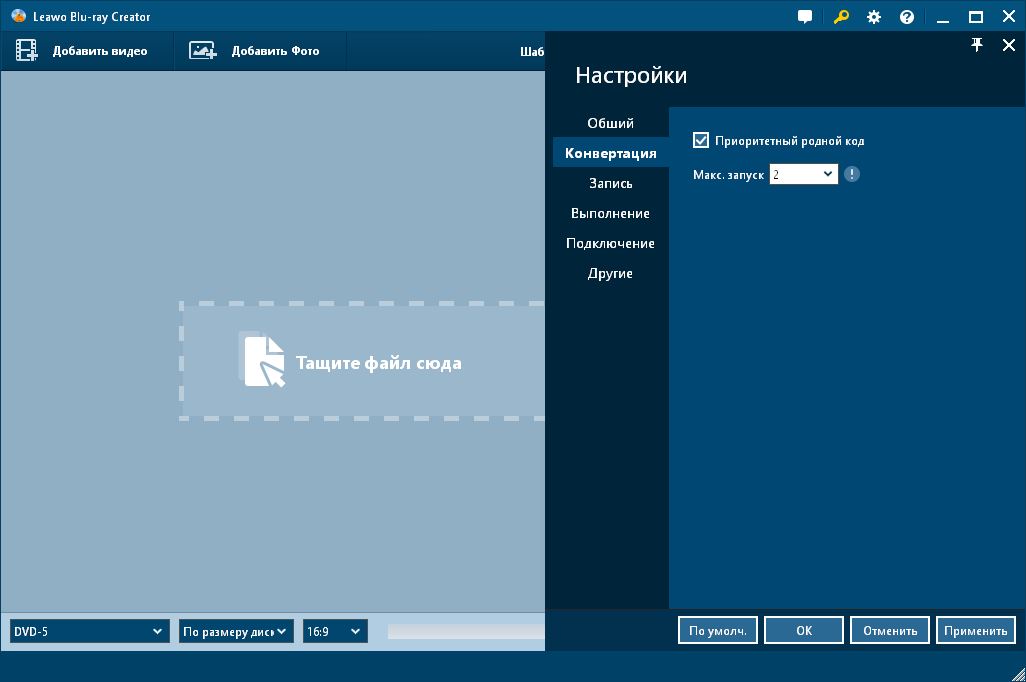Screen dimensions: 1026x682
Task: Click the Применить button
Action: point(976,630)
